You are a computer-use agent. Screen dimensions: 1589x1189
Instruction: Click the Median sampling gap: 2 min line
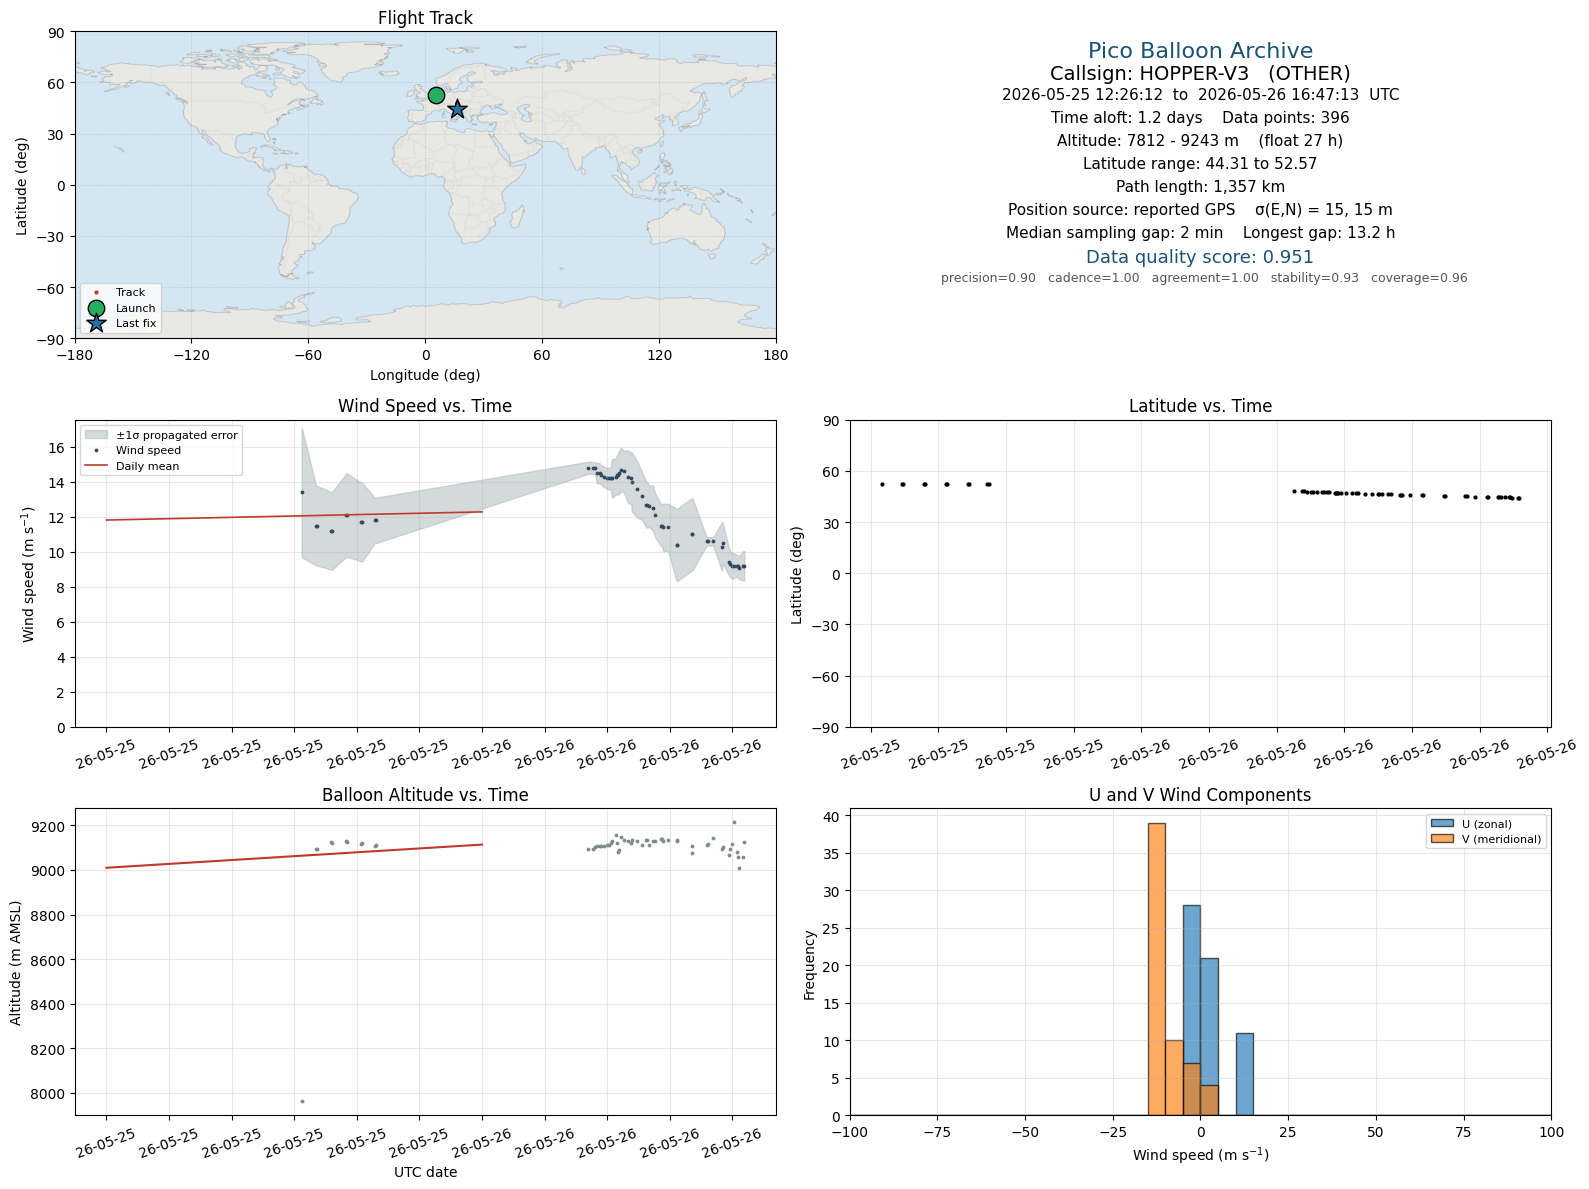point(1200,233)
